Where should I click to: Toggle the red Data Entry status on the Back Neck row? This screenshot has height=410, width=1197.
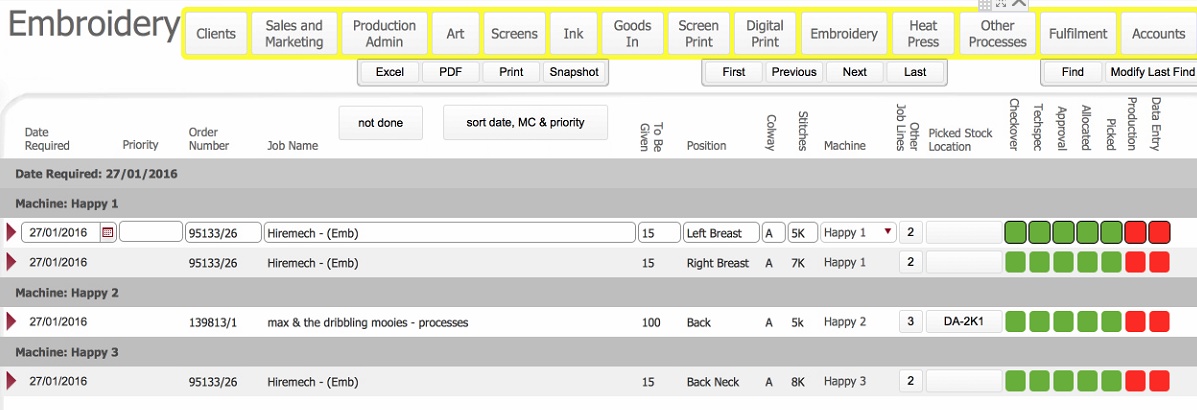(1159, 381)
